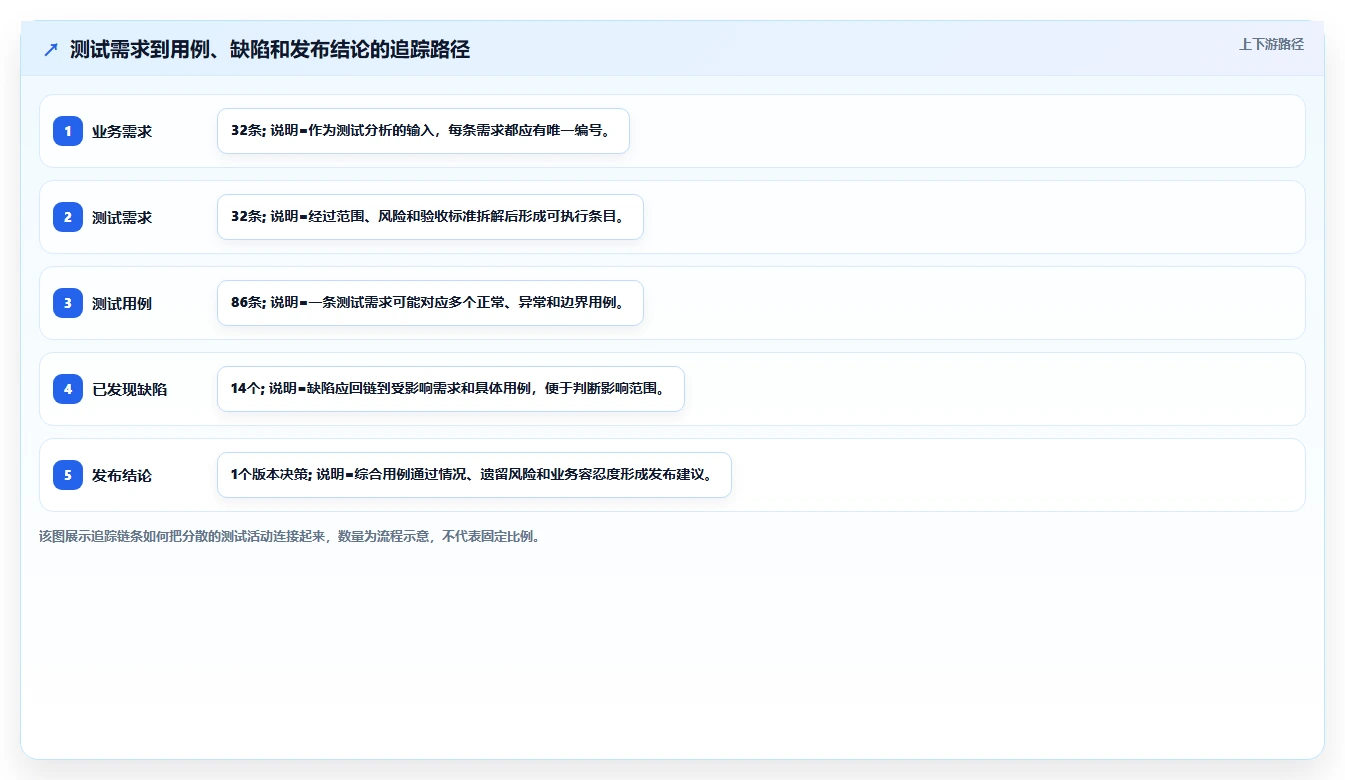Select the 已发现缺陷 step label

pos(129,389)
